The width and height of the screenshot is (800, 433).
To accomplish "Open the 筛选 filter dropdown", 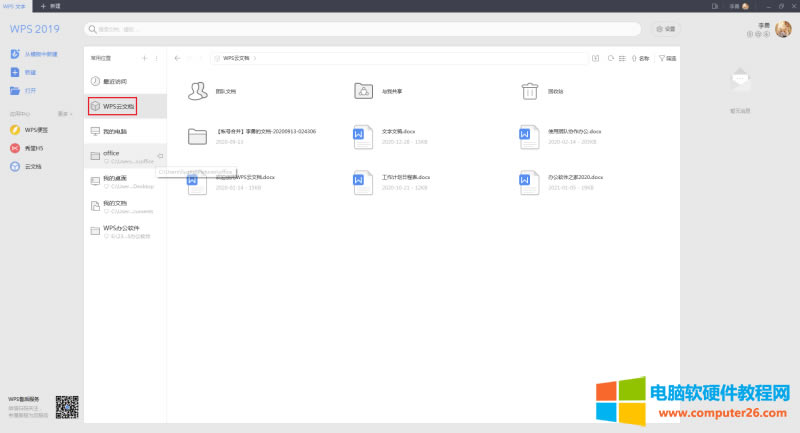I will (x=667, y=59).
